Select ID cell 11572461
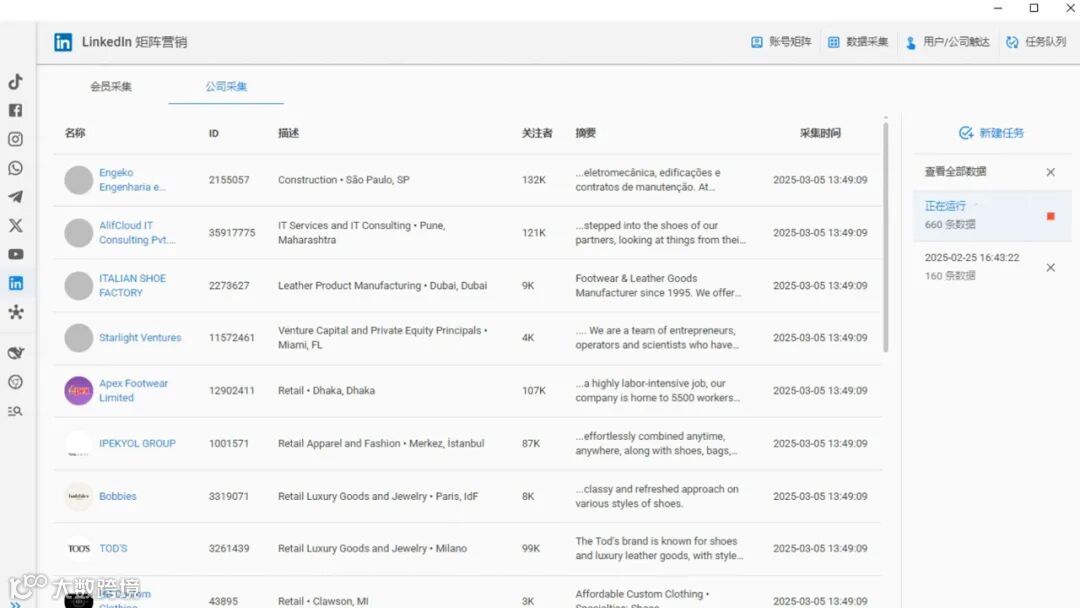Image resolution: width=1080 pixels, height=608 pixels. [x=231, y=337]
